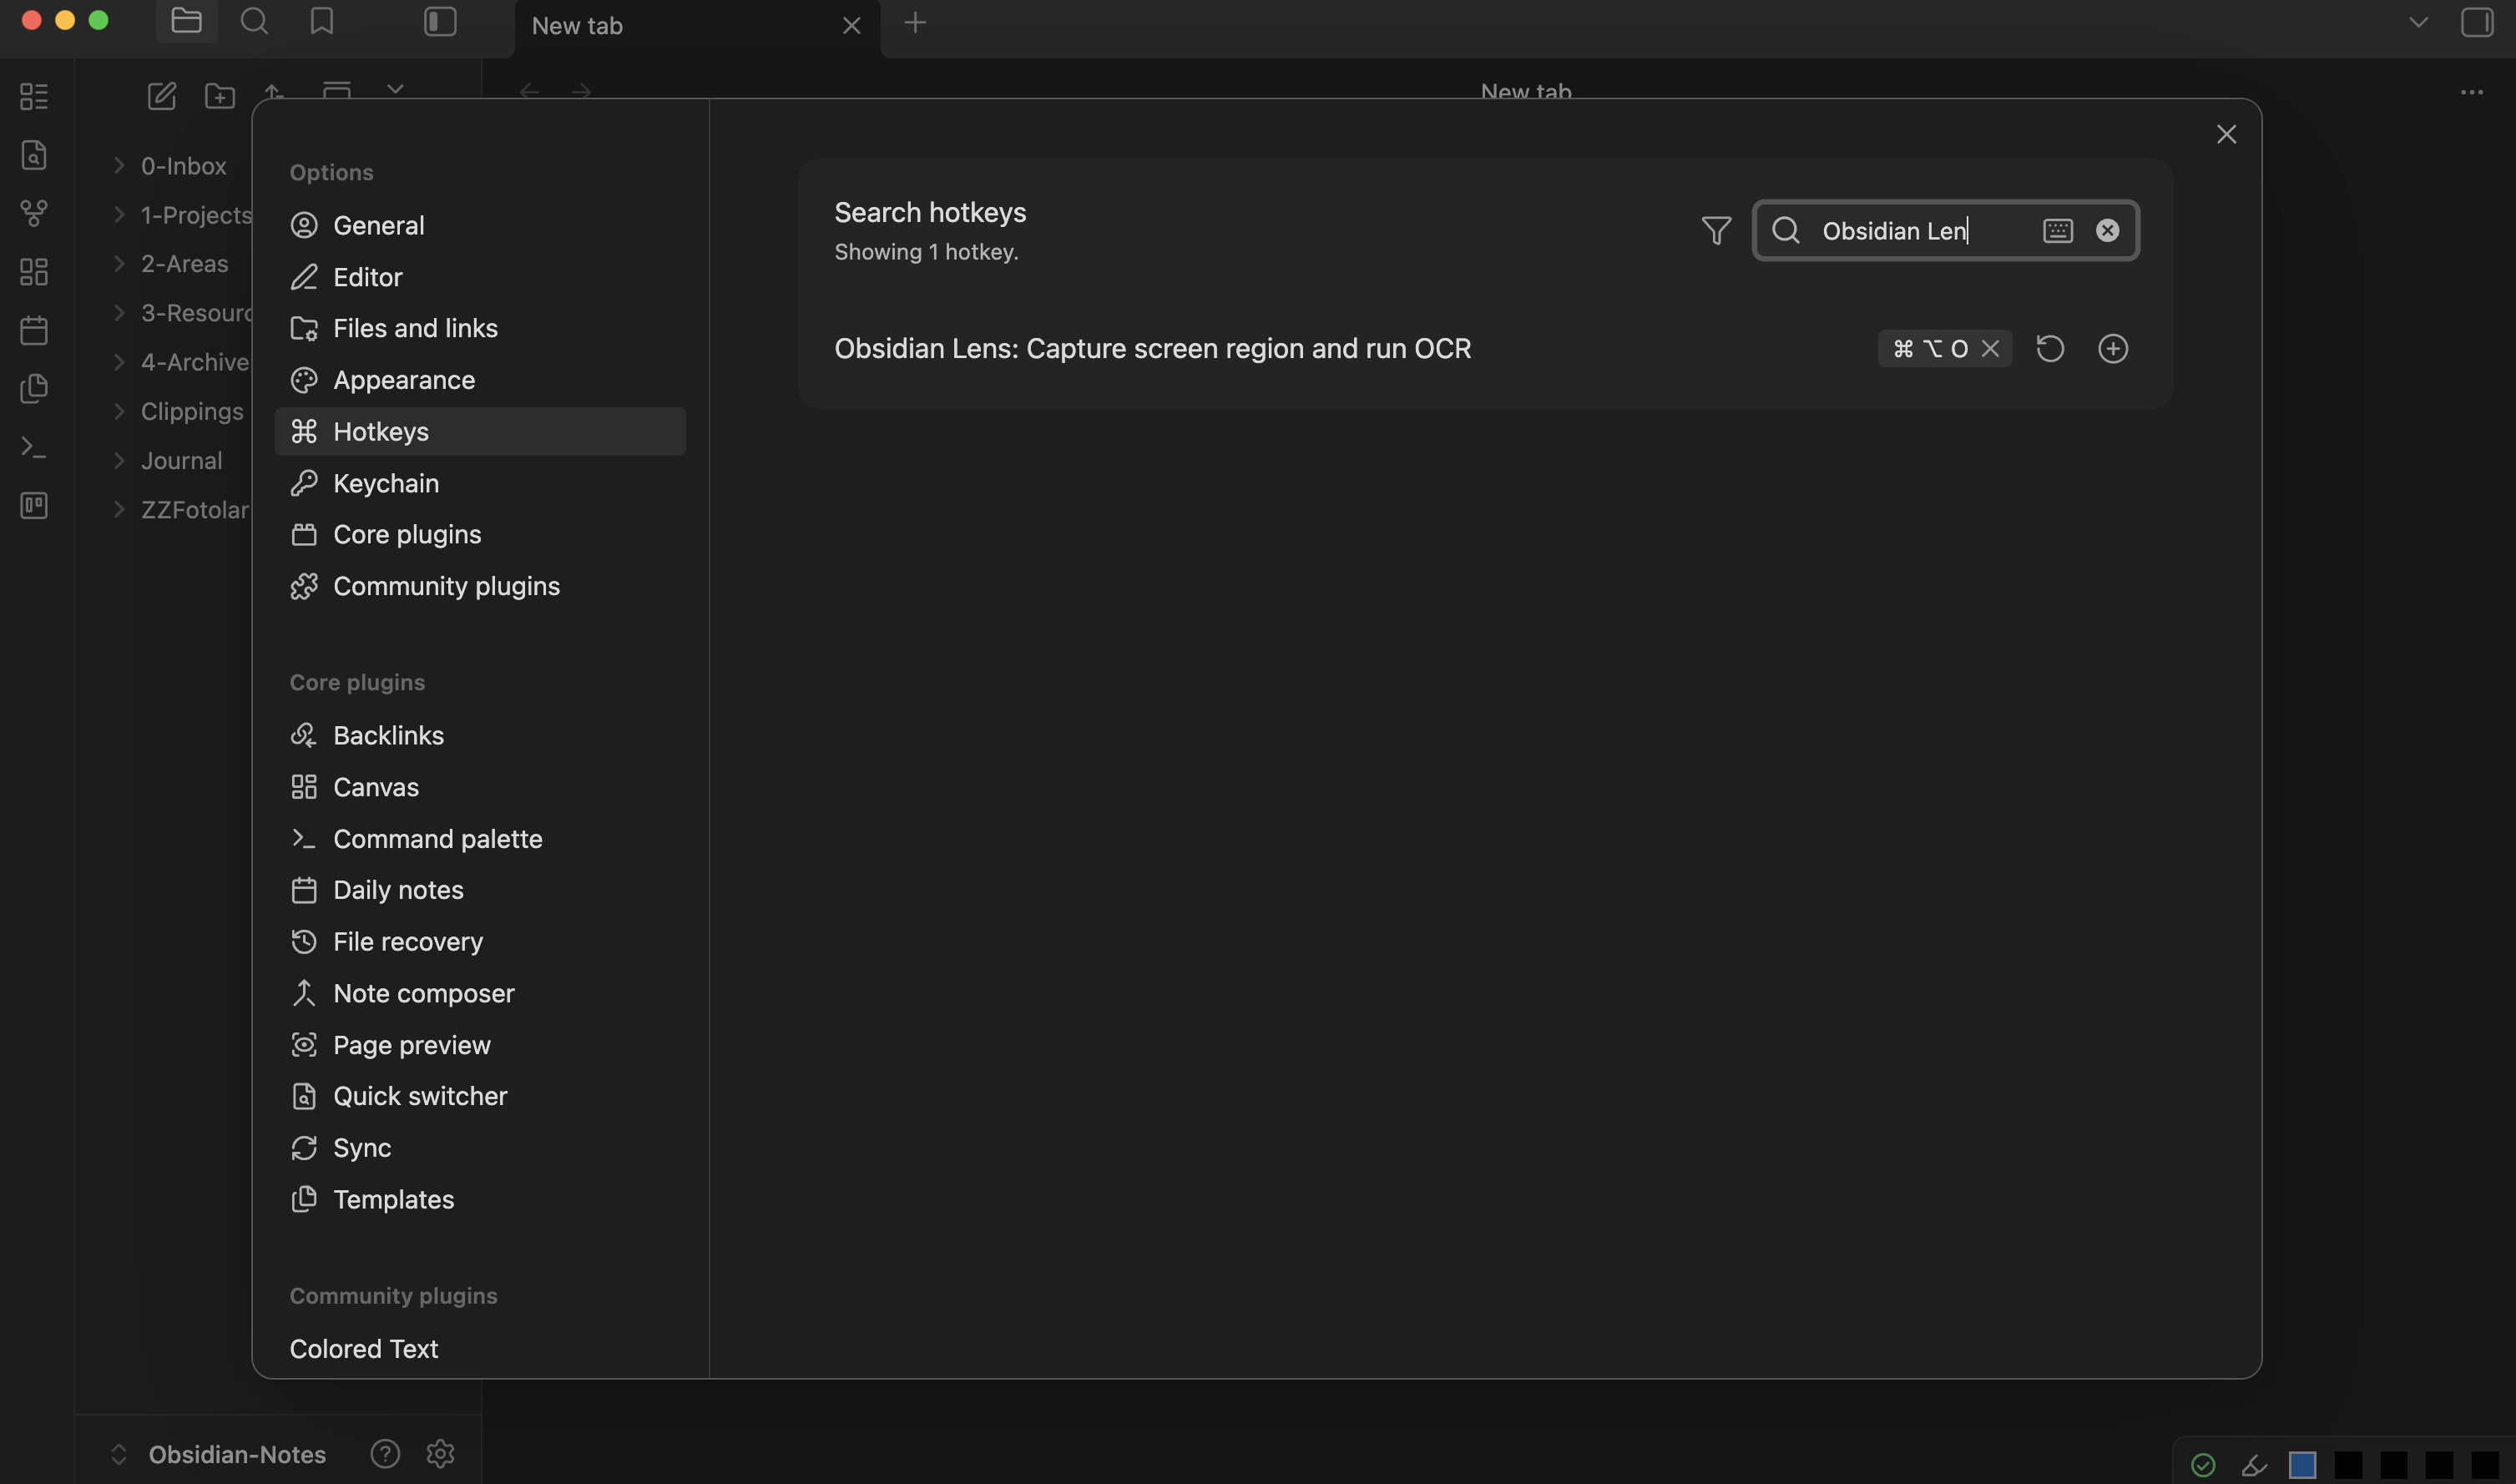Open quick switcher from the left ribbon

pyautogui.click(x=34, y=155)
